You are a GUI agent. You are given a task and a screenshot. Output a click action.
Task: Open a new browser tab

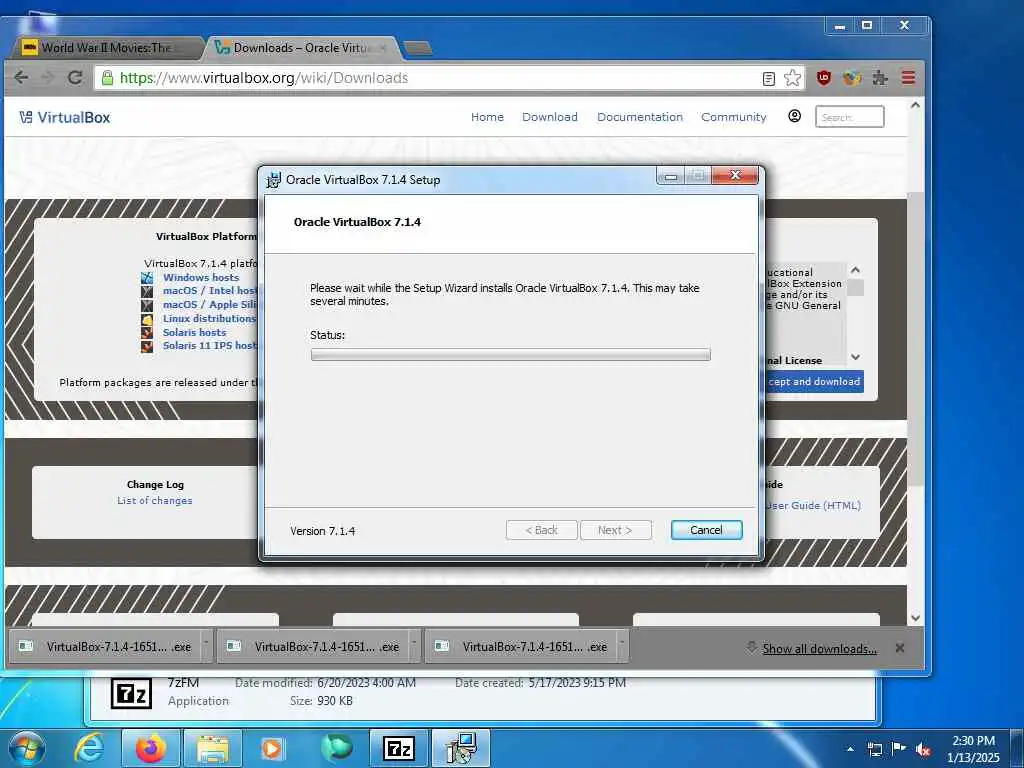click(x=417, y=48)
